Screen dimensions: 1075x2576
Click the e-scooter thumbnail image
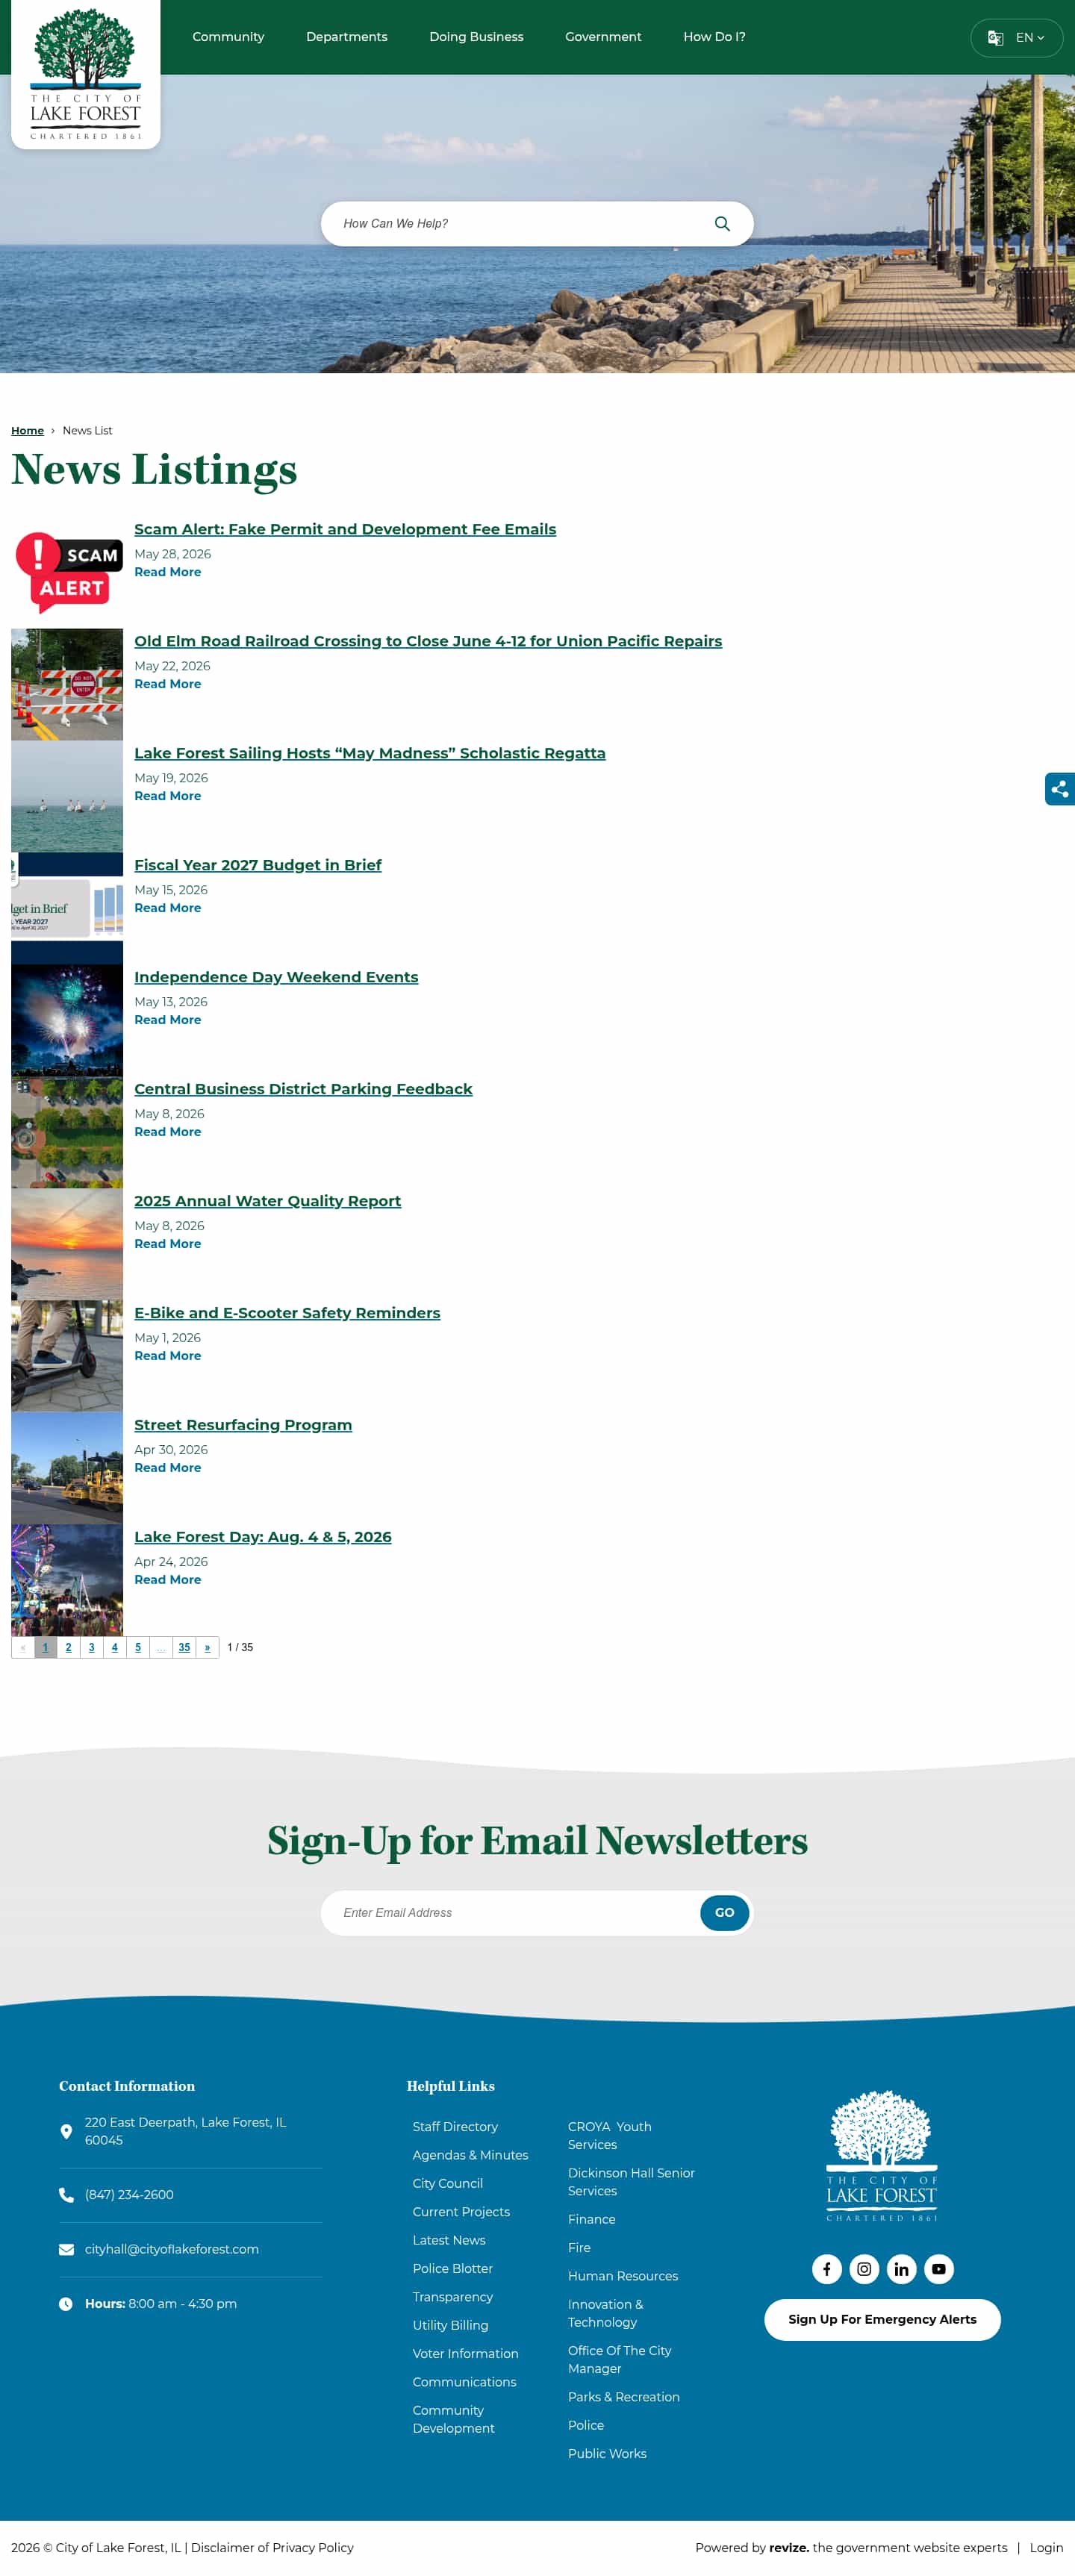click(67, 1356)
